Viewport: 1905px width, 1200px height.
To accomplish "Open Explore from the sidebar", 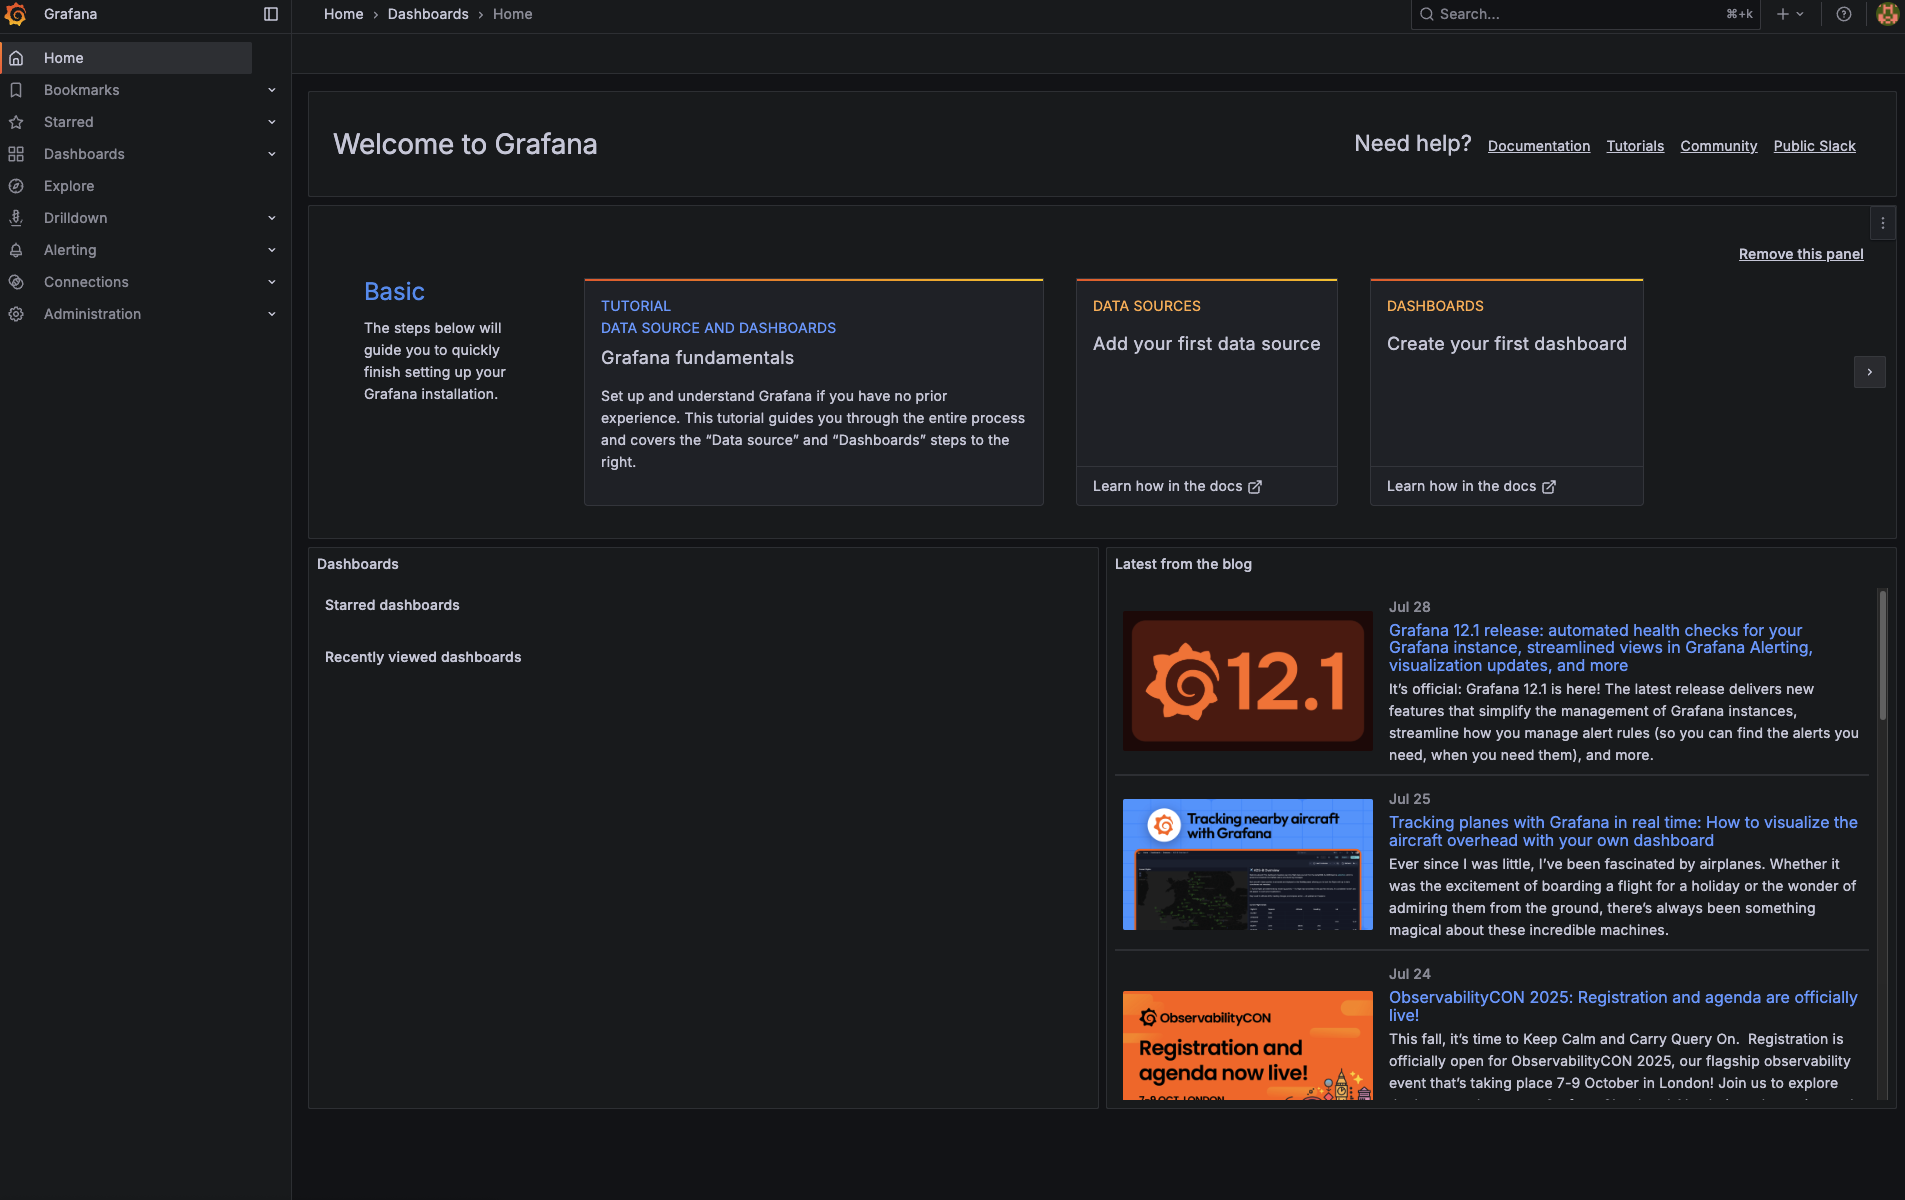I will coord(69,186).
